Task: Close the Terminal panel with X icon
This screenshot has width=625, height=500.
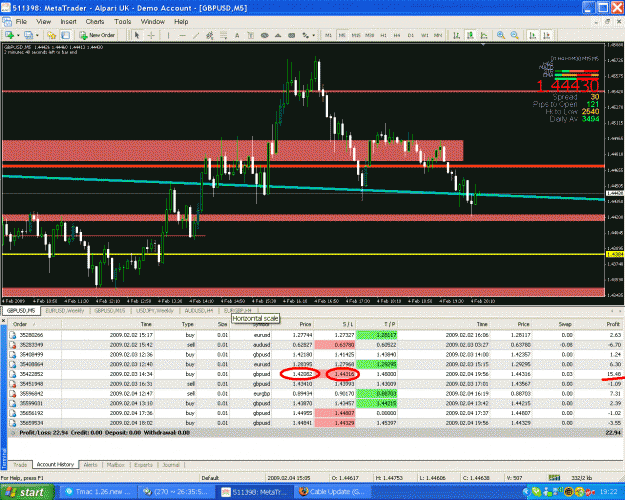Action: click(x=3, y=320)
